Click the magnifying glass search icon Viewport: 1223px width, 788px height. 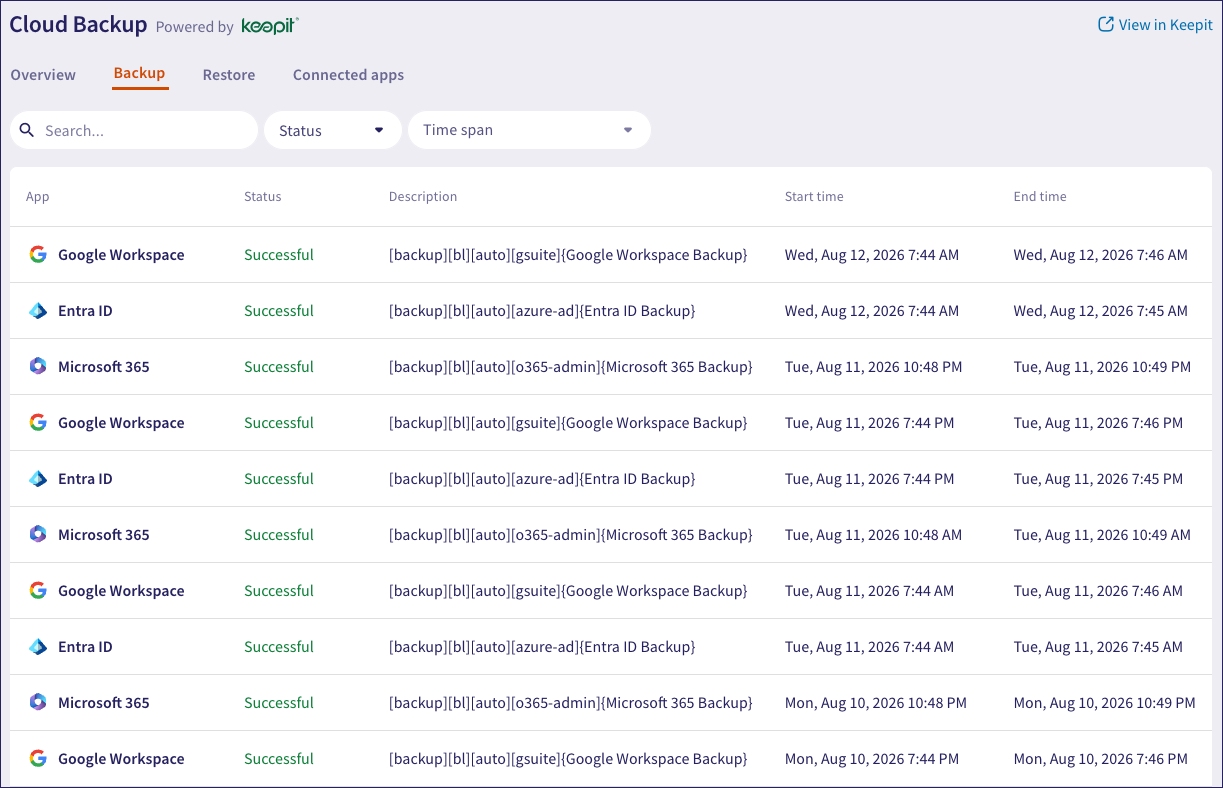pyautogui.click(x=27, y=130)
